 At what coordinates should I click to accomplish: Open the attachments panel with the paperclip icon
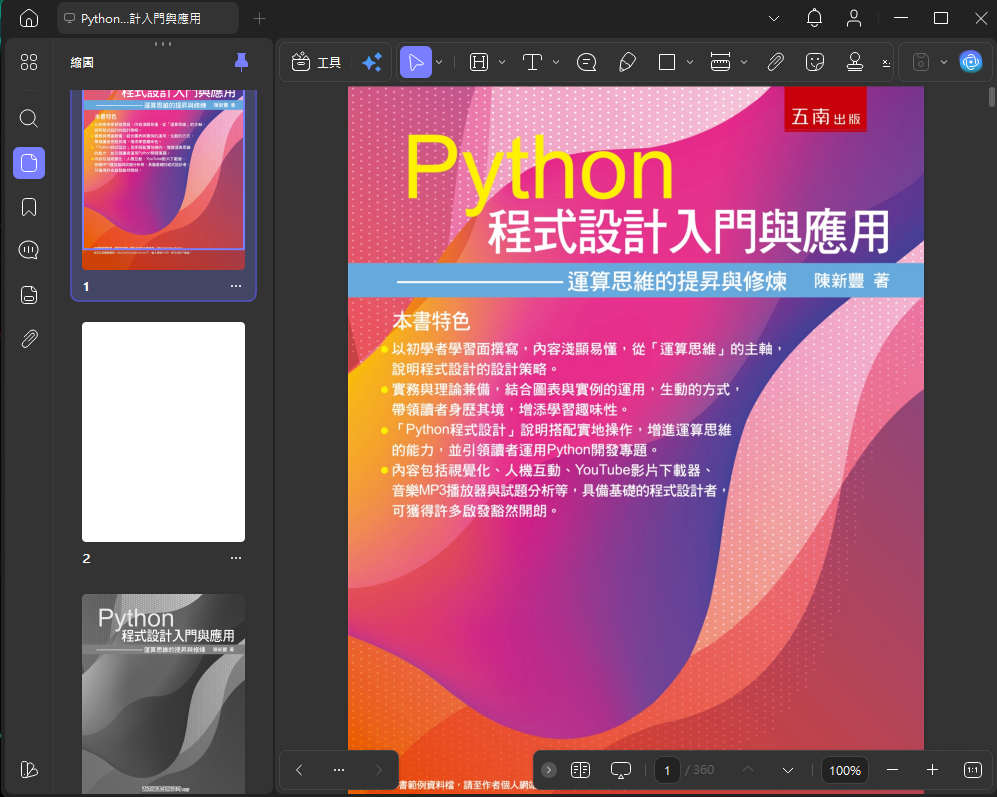tap(29, 338)
